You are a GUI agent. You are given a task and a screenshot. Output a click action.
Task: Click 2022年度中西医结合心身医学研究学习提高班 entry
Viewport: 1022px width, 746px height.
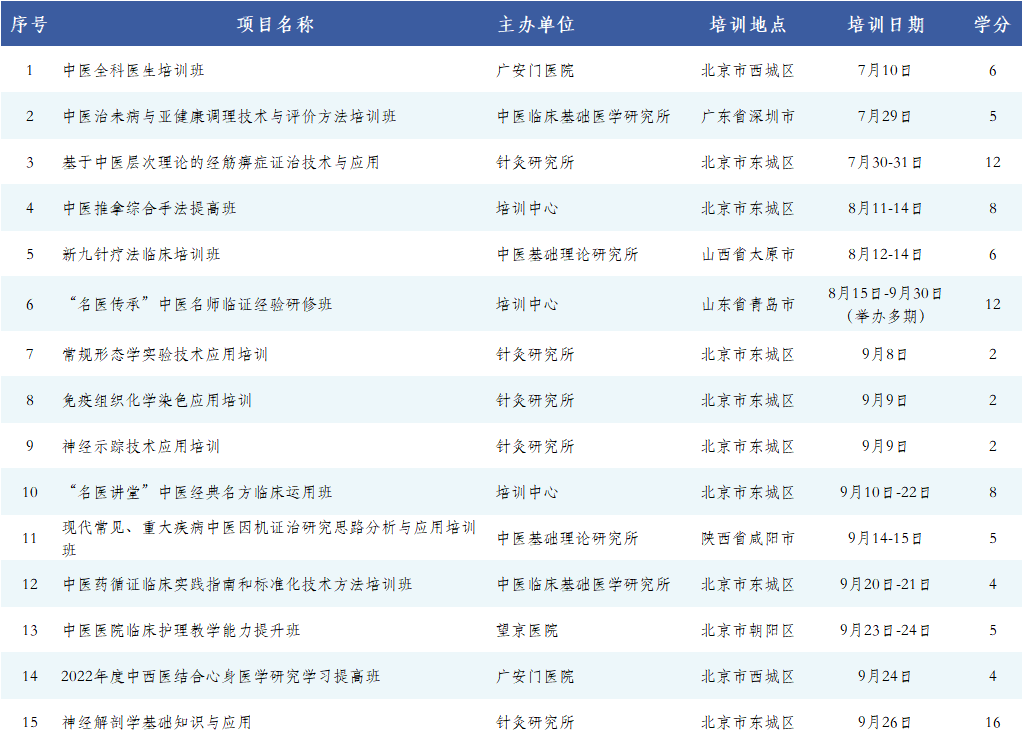tap(221, 677)
